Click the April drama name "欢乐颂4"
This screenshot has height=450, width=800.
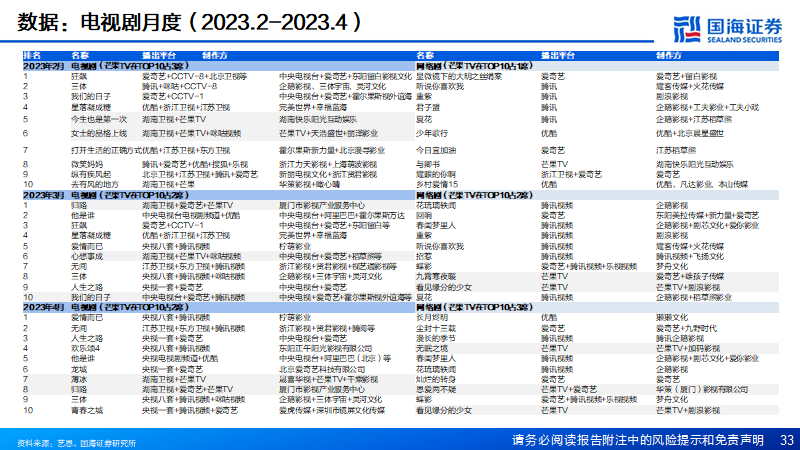pos(86,348)
